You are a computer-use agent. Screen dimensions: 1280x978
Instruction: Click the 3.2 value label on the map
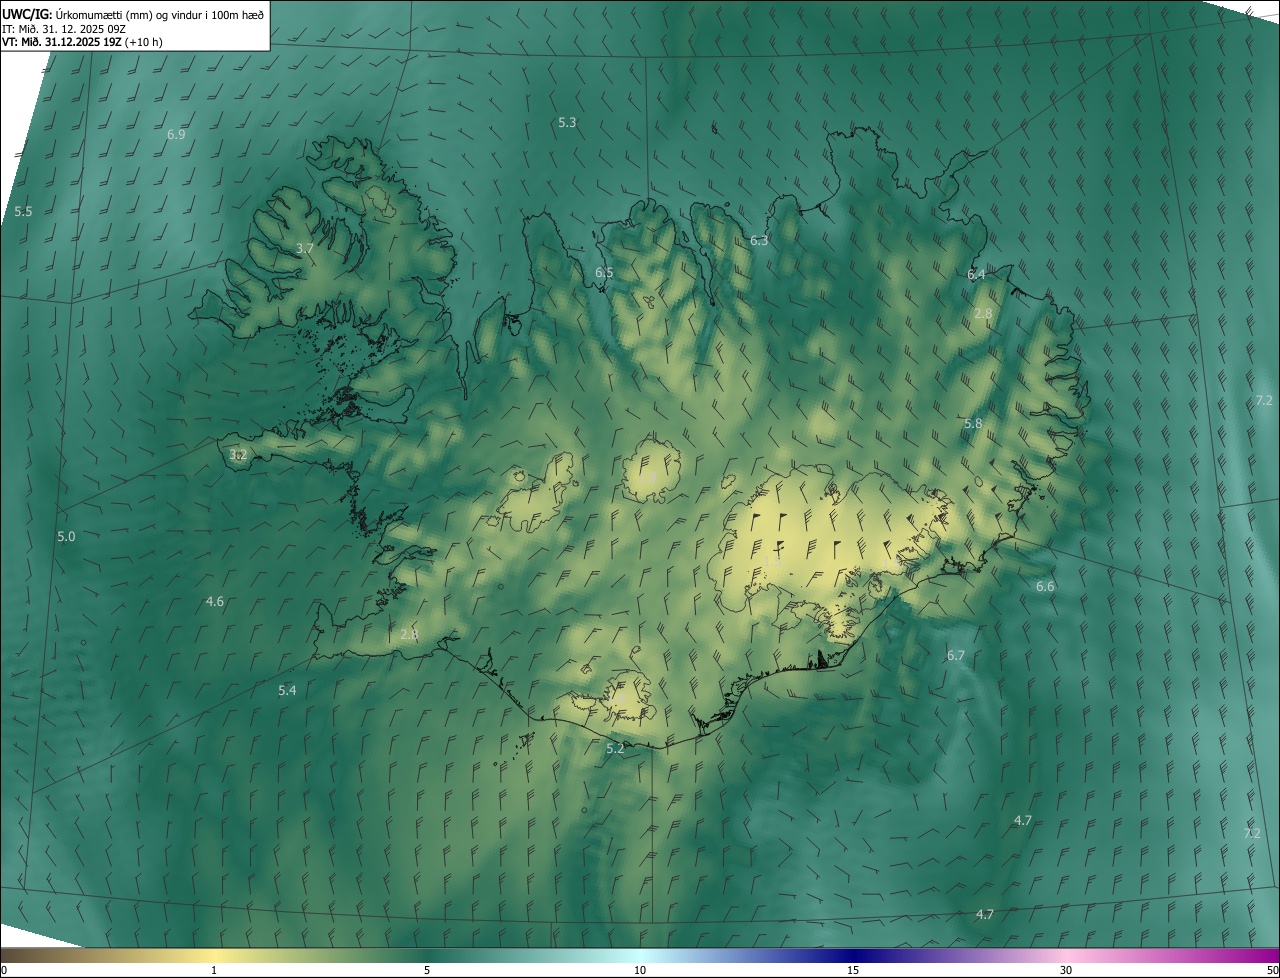[x=238, y=455]
